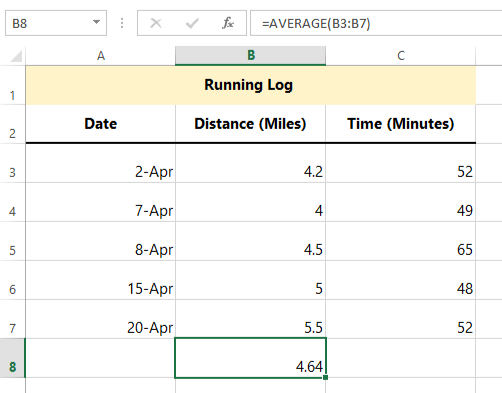Select the distance cell 4.2
The height and width of the screenshot is (393, 502).
tap(250, 163)
